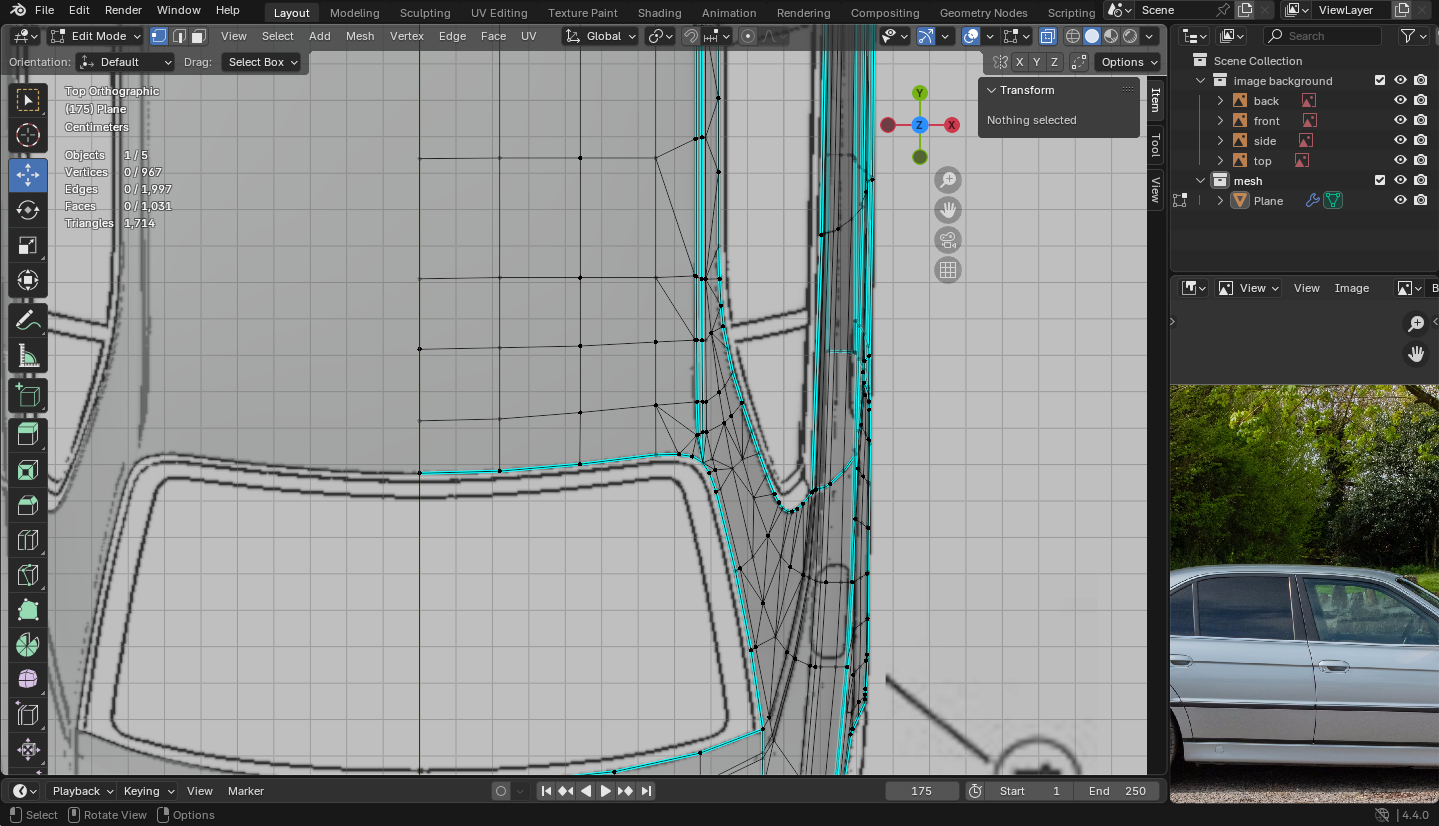Open the Edit Mode dropdown
1439x826 pixels.
[96, 36]
